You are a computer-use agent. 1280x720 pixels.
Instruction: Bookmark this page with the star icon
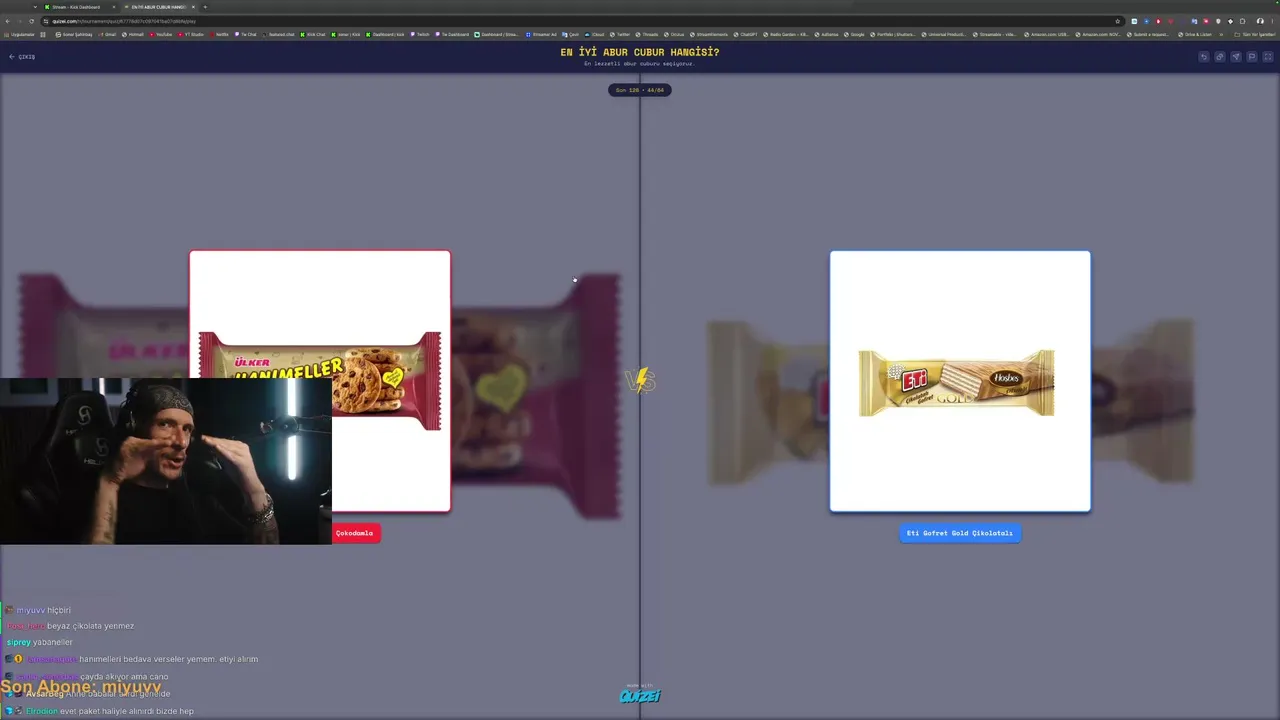[x=1117, y=21]
